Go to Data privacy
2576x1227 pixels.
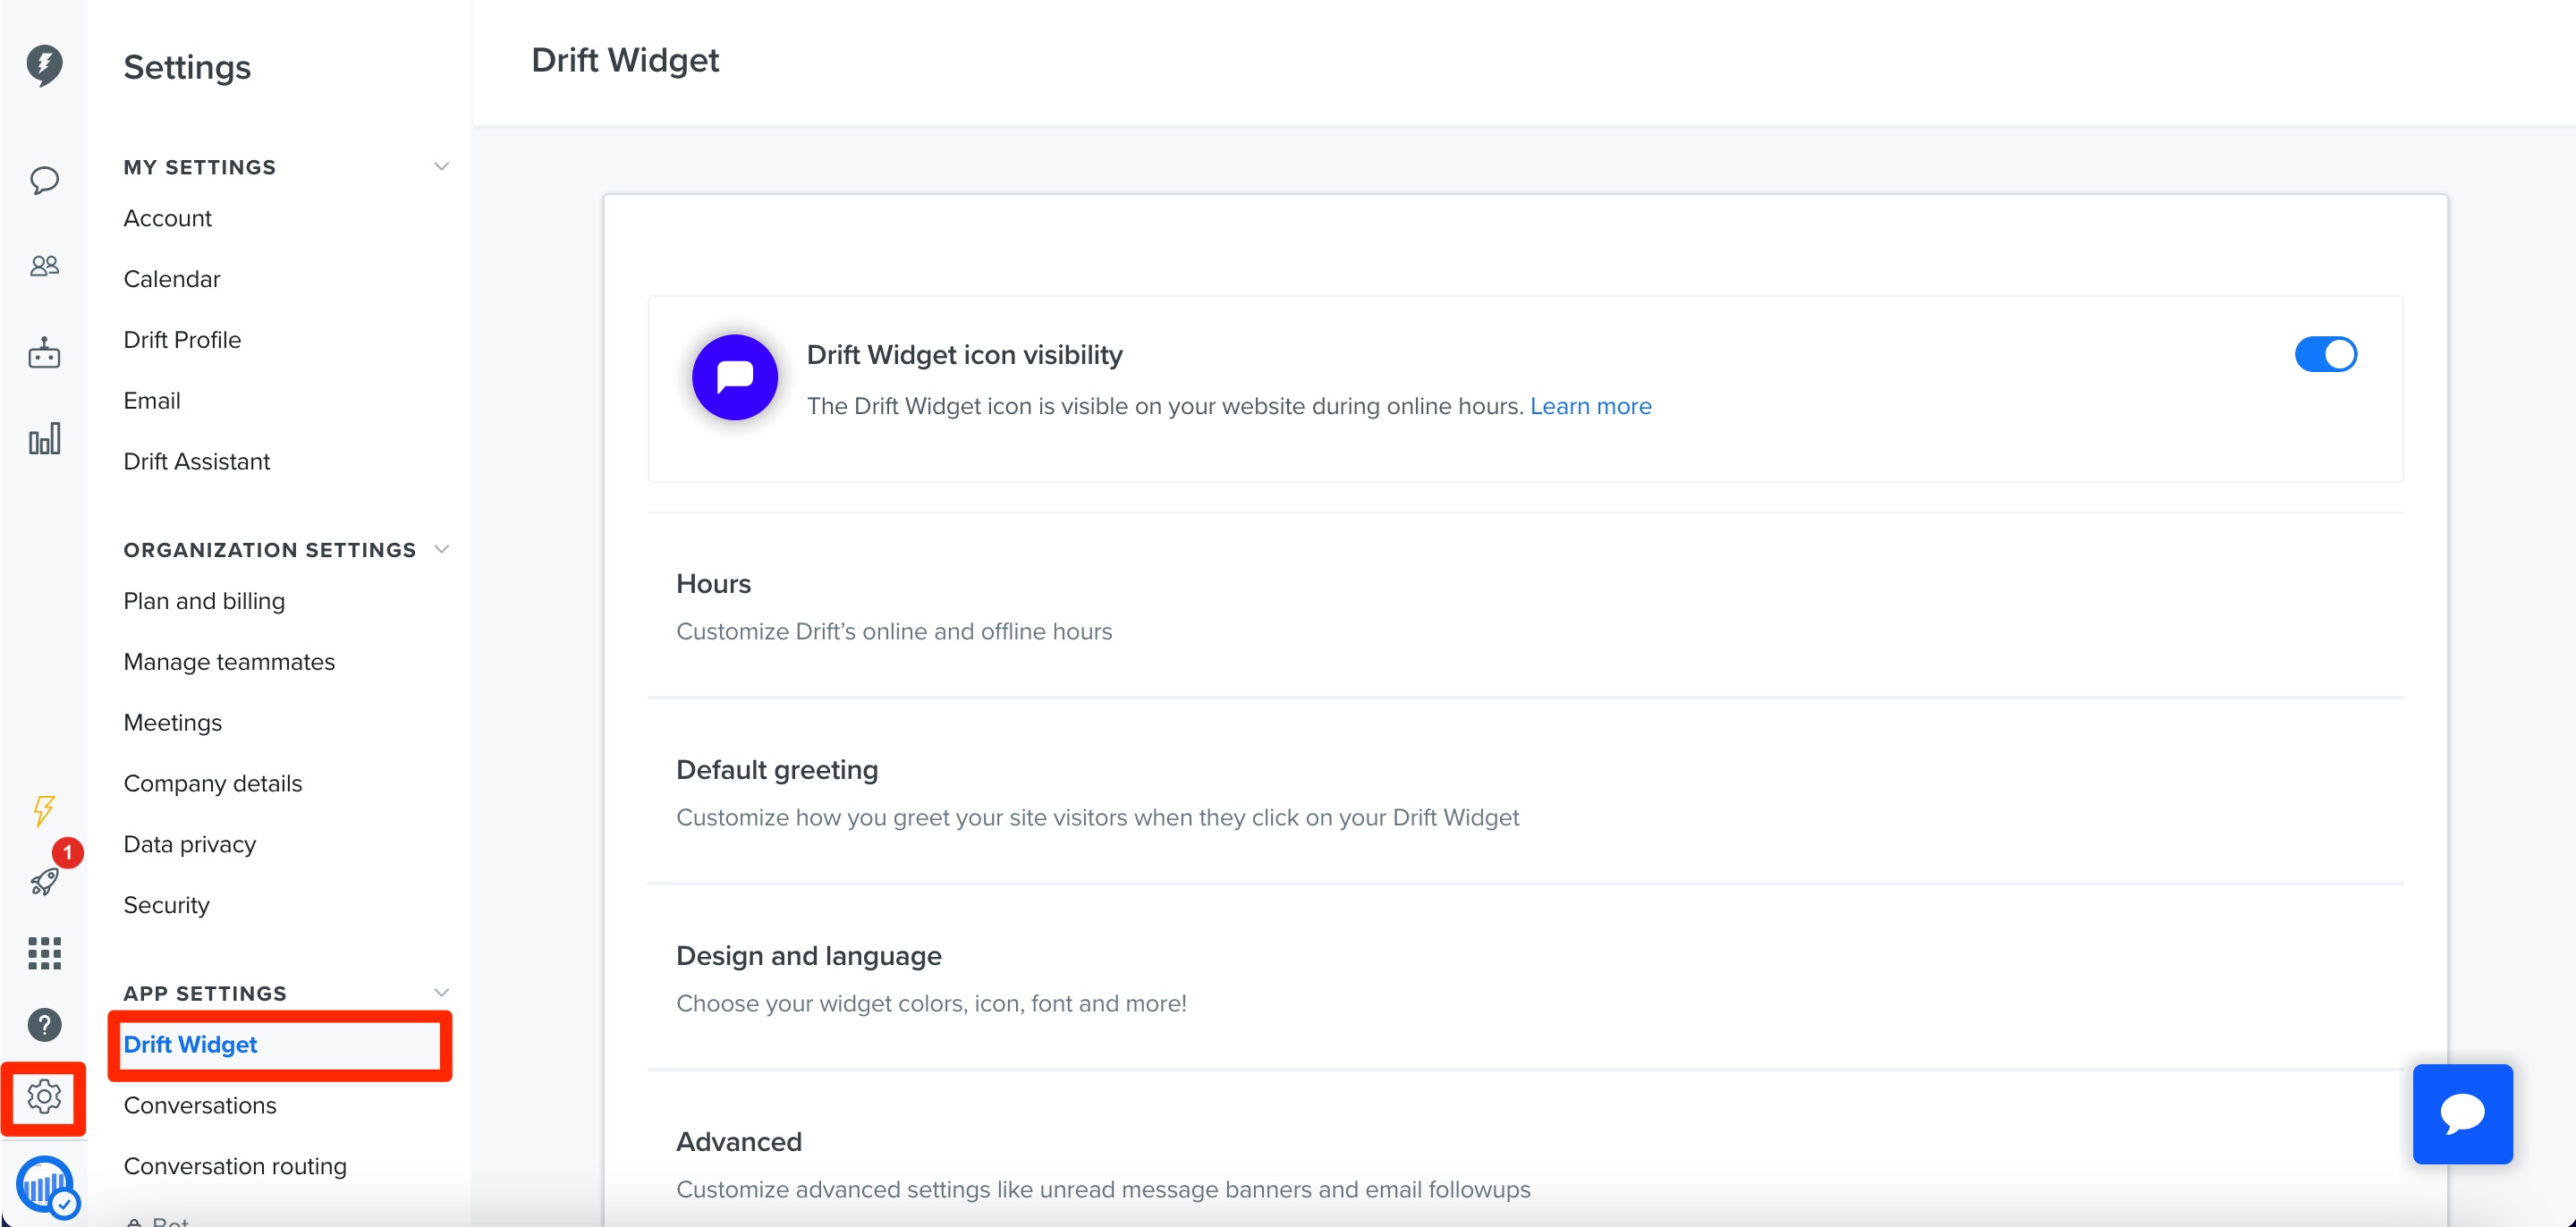click(190, 845)
